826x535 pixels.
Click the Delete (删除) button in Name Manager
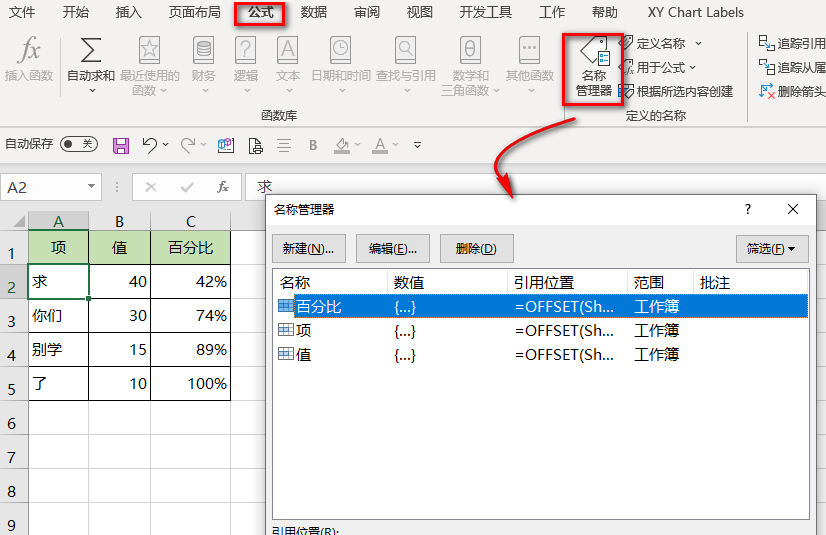476,249
